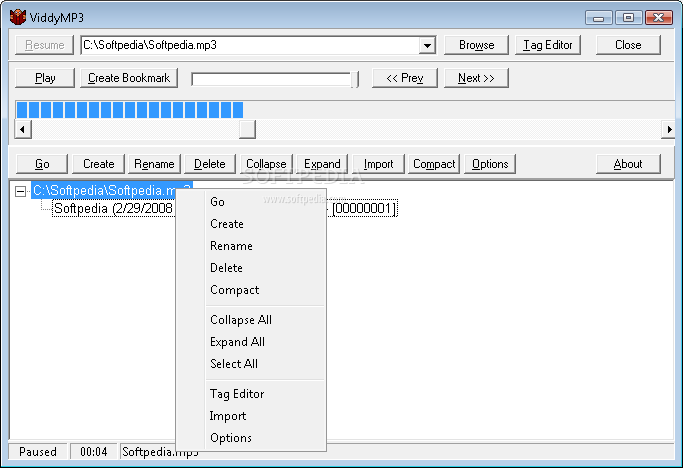Image resolution: width=683 pixels, height=468 pixels.
Task: Click the Import toolbar button
Action: pyautogui.click(x=379, y=164)
